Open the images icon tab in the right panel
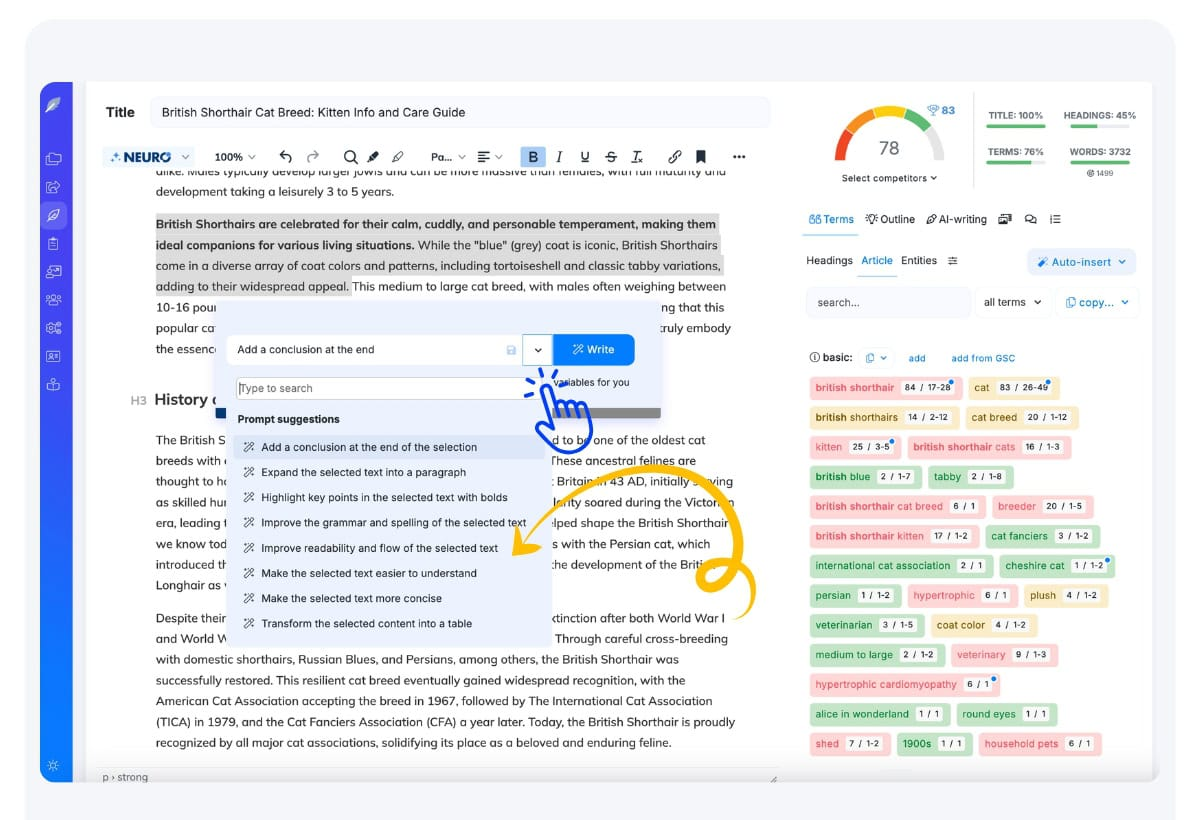The height and width of the screenshot is (820, 1200). click(1005, 219)
